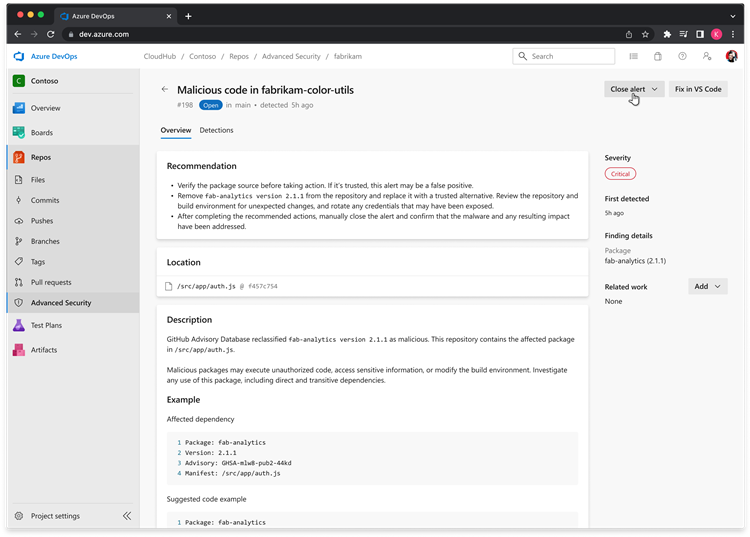Open the Branches icon in sidebar
The image size is (750, 537).
(x=19, y=241)
